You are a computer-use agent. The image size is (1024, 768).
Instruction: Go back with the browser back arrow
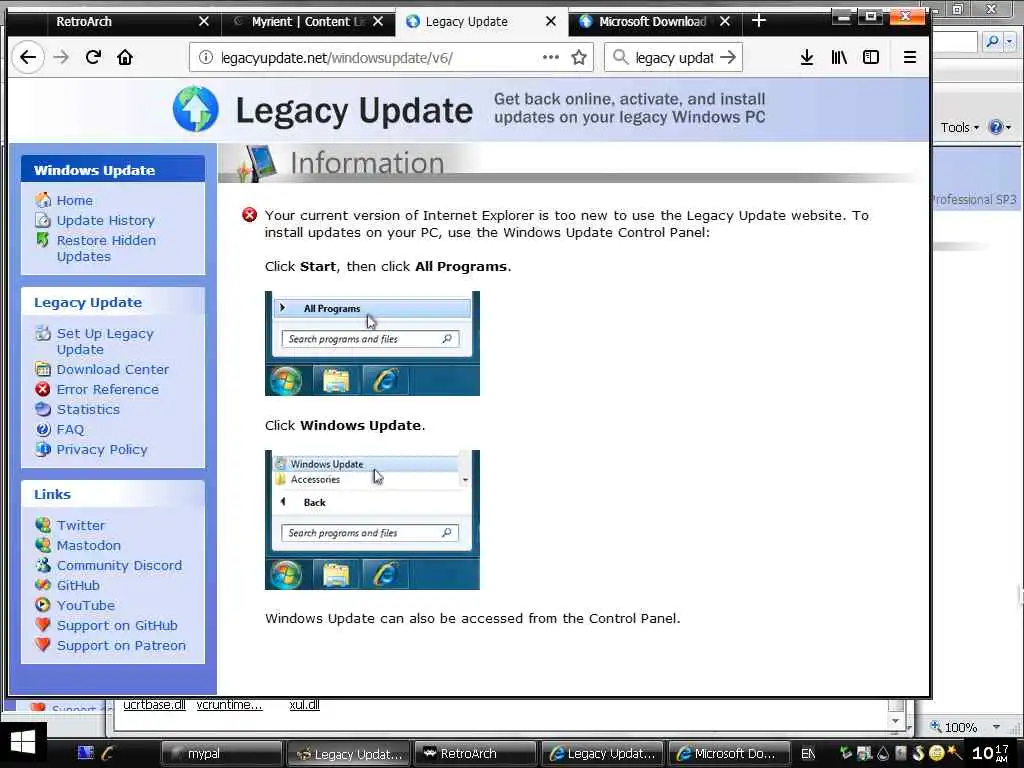pos(28,57)
